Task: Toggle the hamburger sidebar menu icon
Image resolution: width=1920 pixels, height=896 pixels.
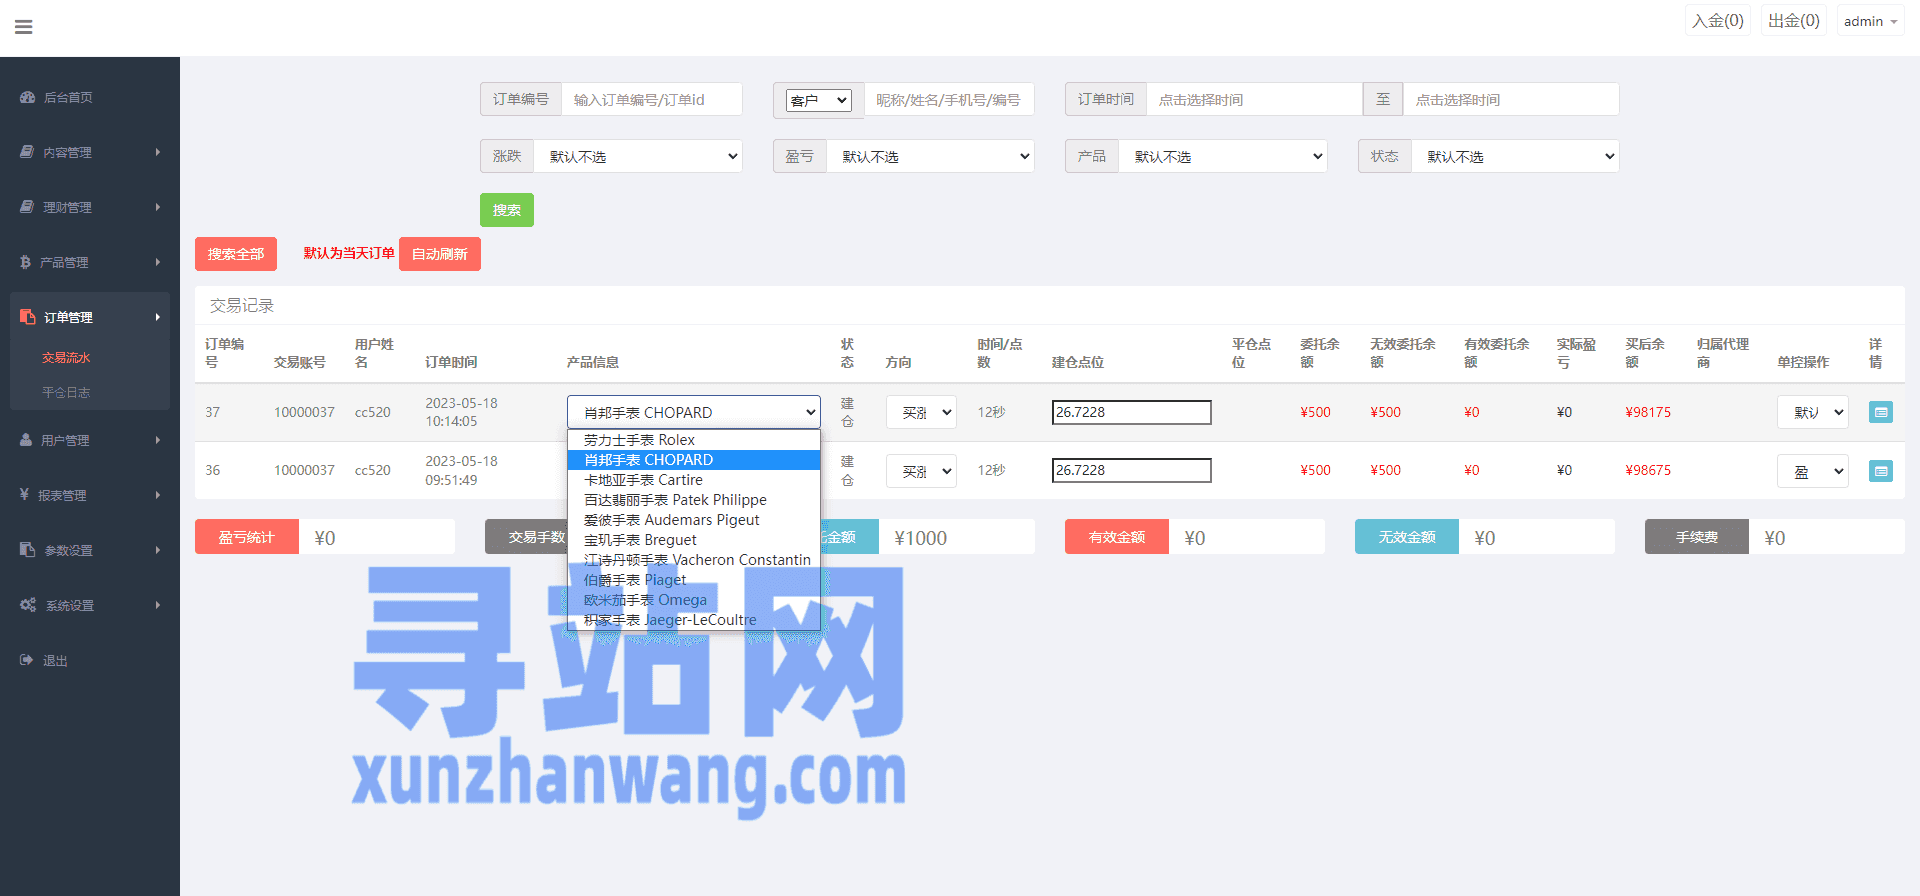Action: 24,27
